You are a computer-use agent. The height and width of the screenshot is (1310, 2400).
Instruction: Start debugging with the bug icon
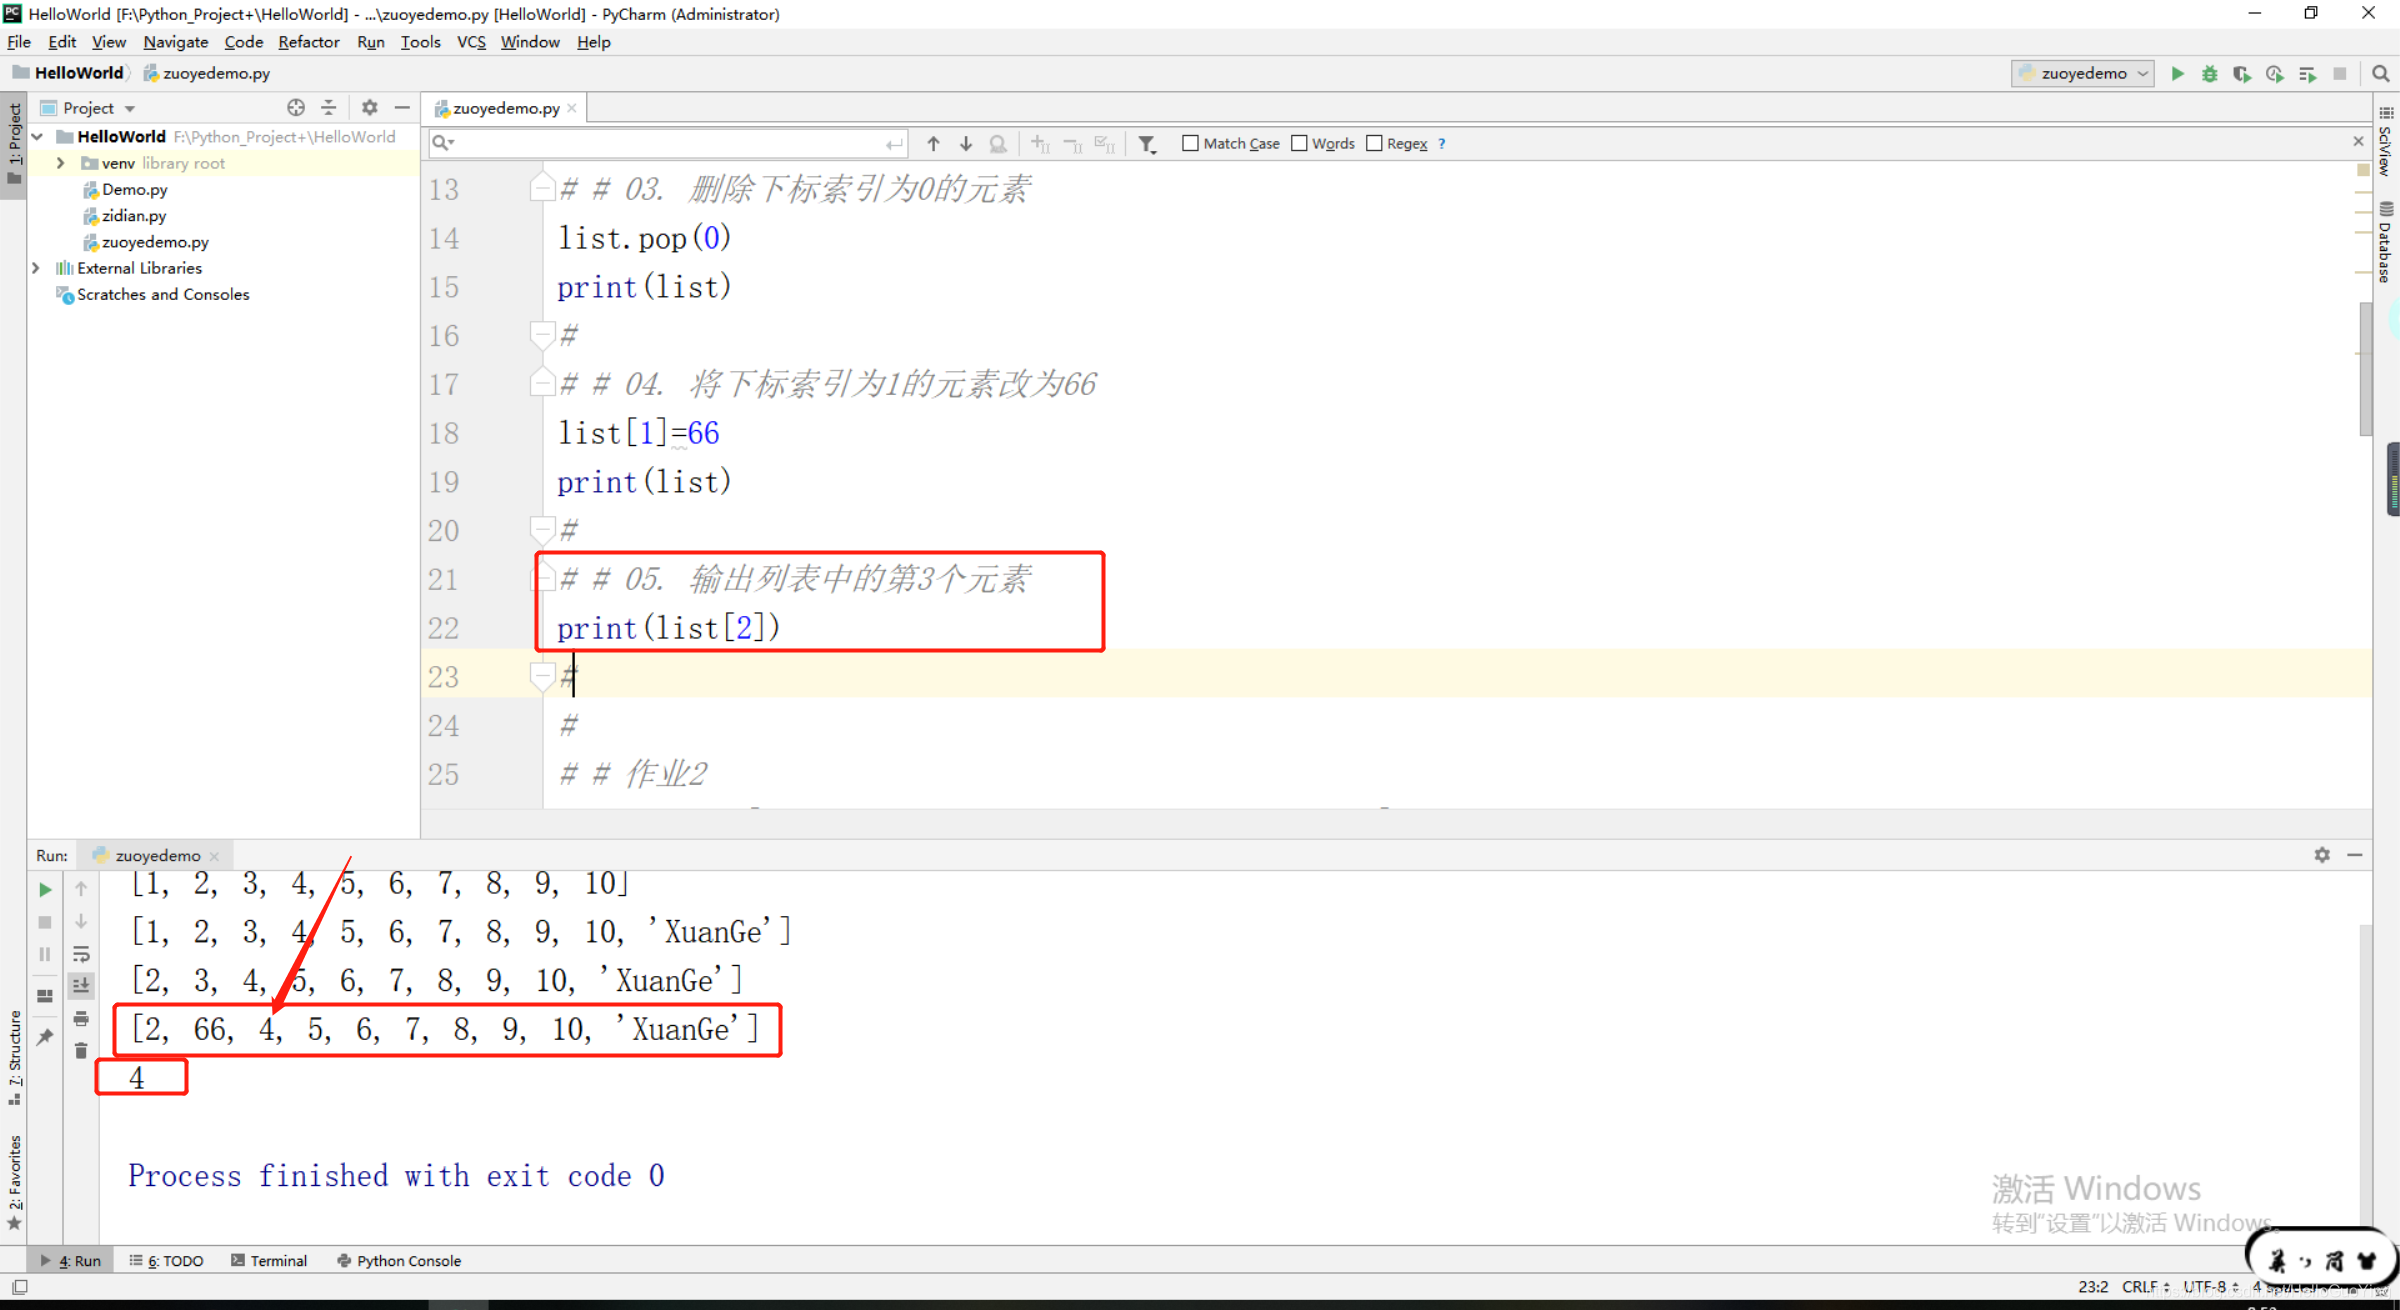pos(2210,74)
